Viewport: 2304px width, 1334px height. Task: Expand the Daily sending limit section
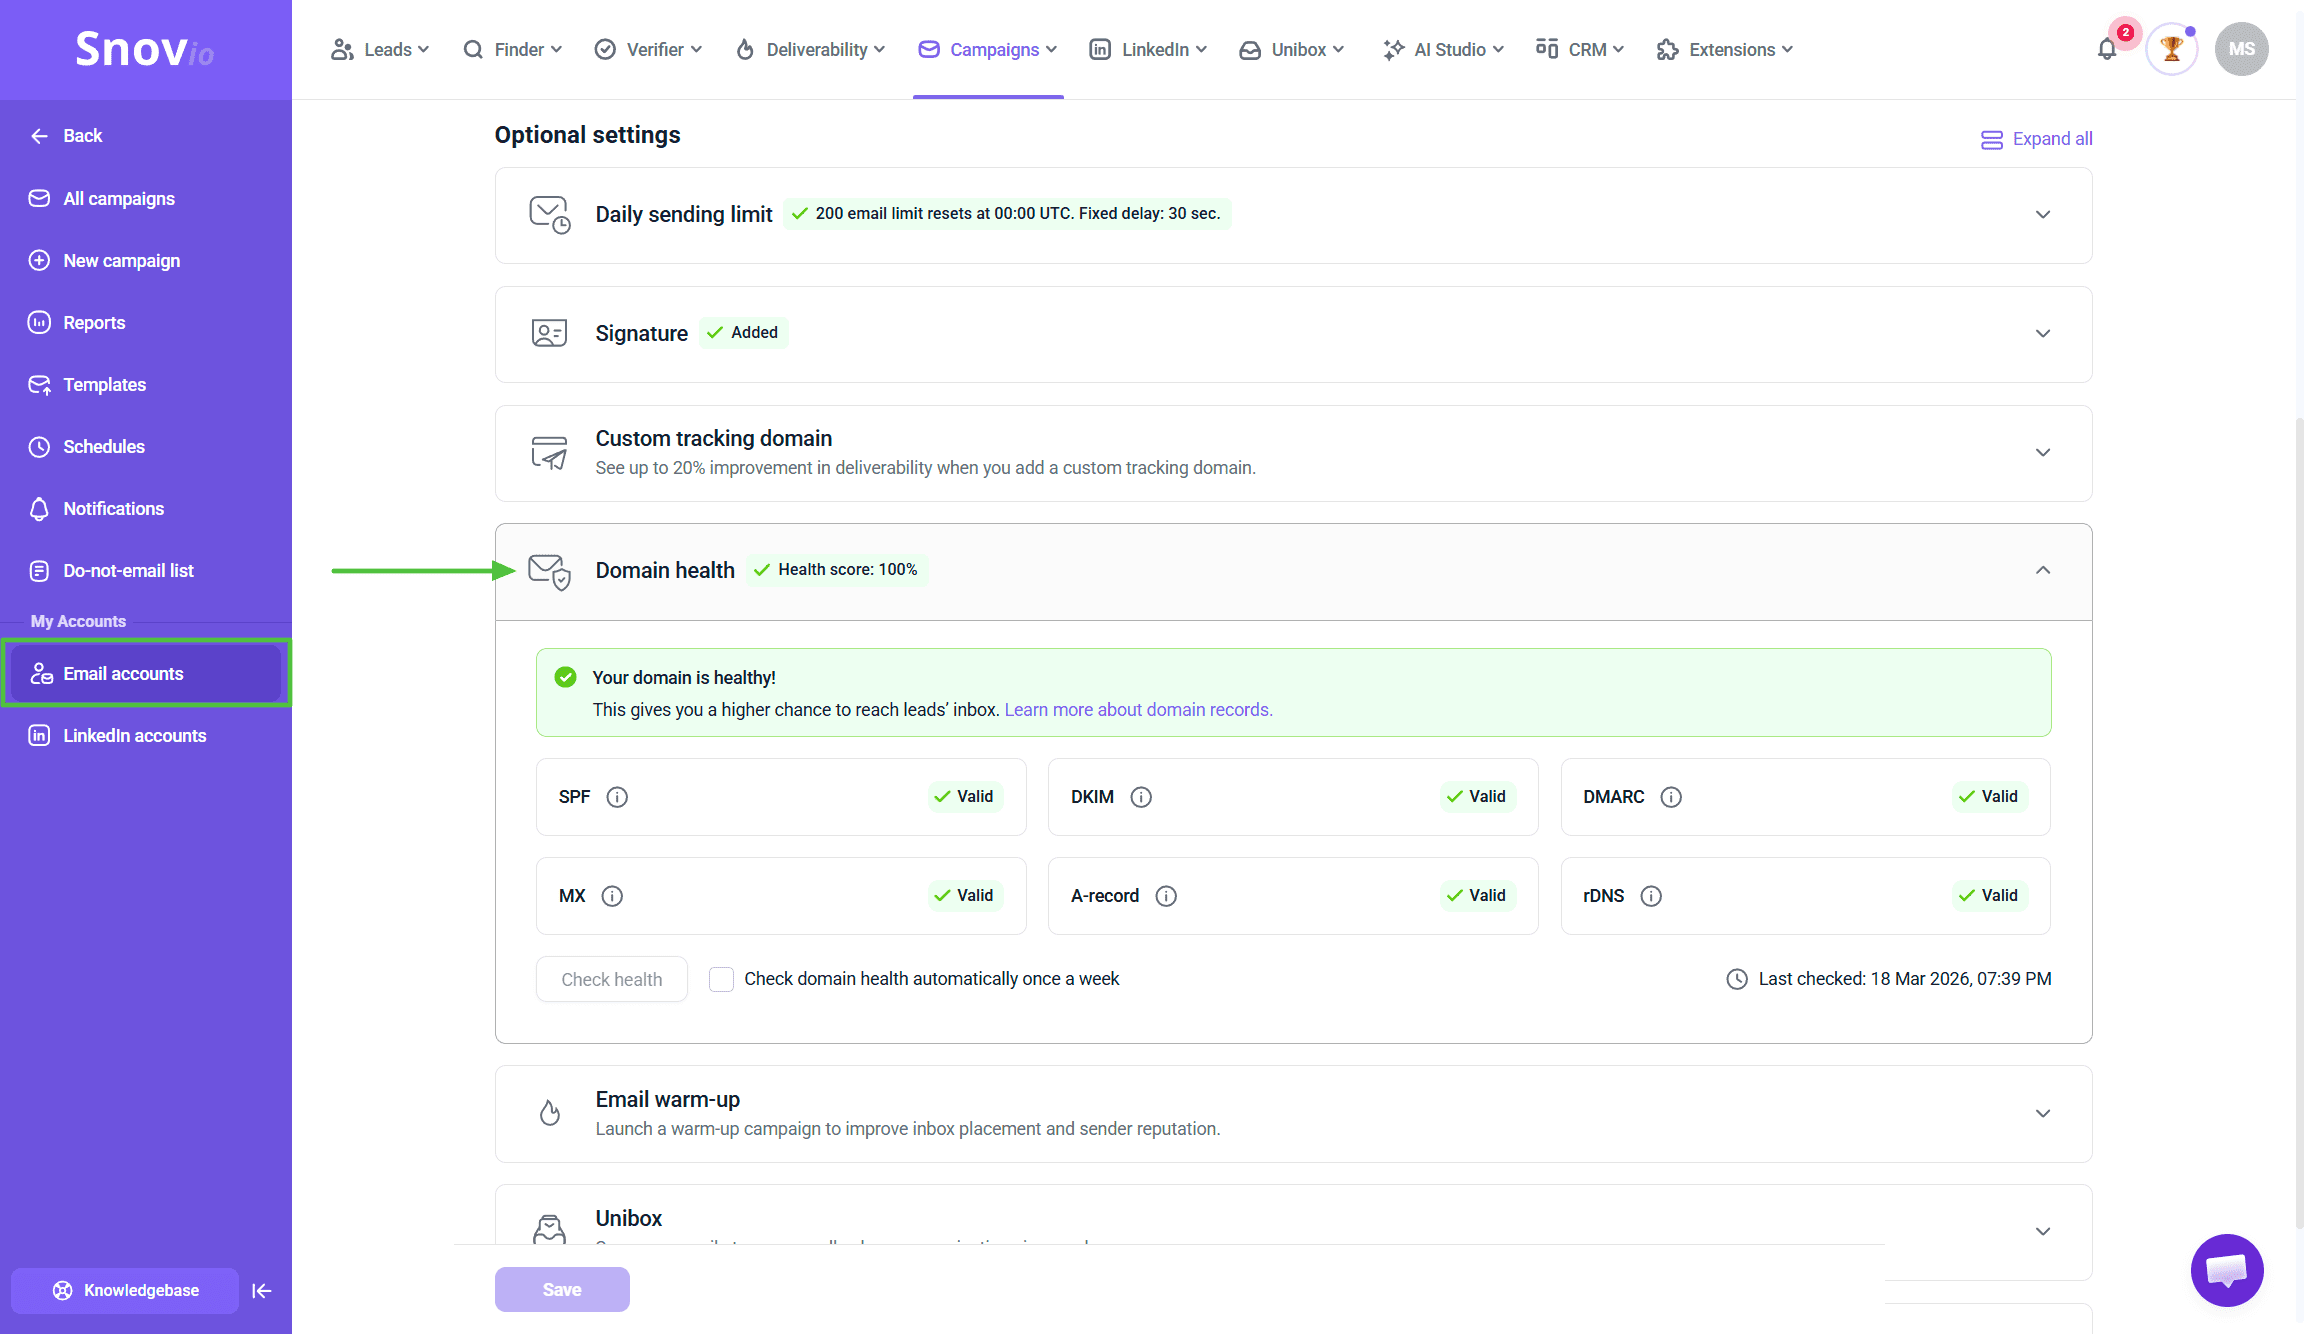click(x=2042, y=215)
